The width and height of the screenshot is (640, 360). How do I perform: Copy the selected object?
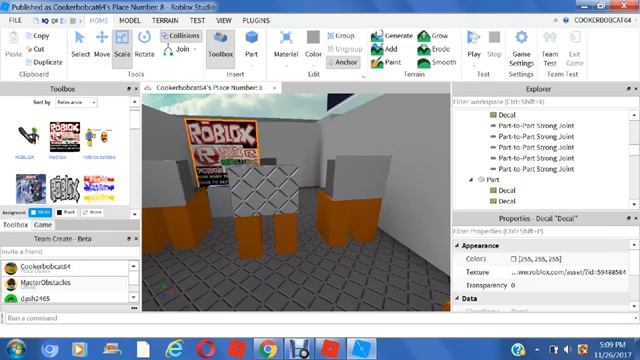38,36
